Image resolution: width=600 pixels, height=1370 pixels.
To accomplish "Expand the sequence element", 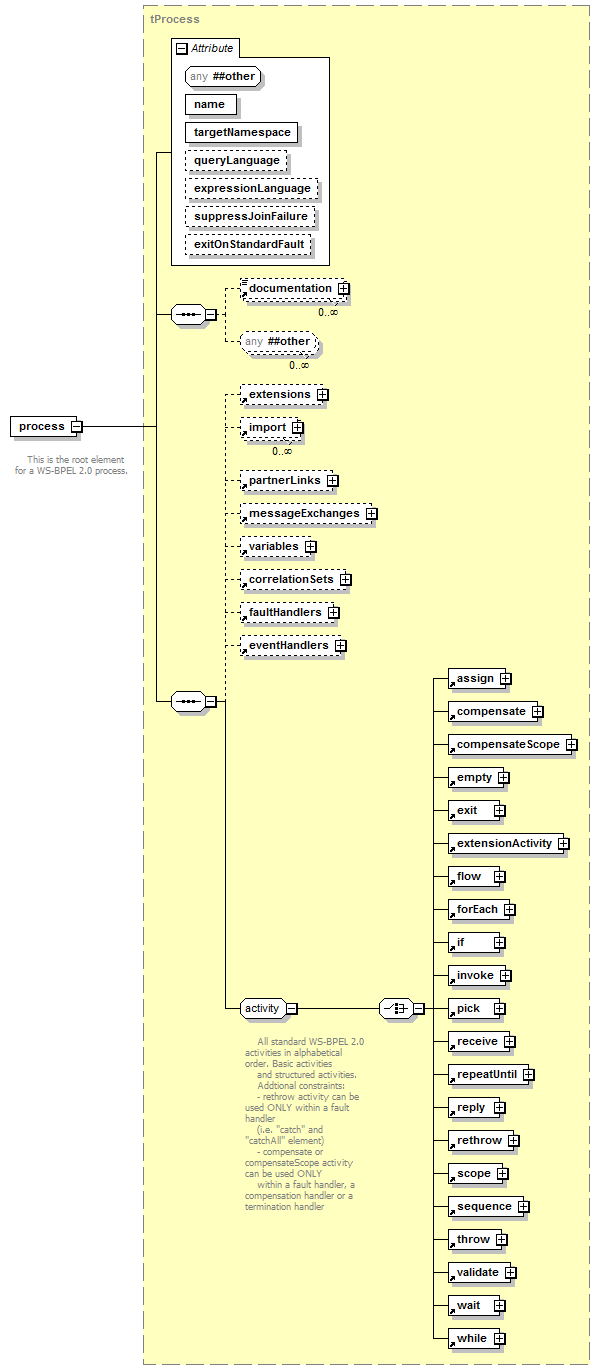I will (x=523, y=1207).
